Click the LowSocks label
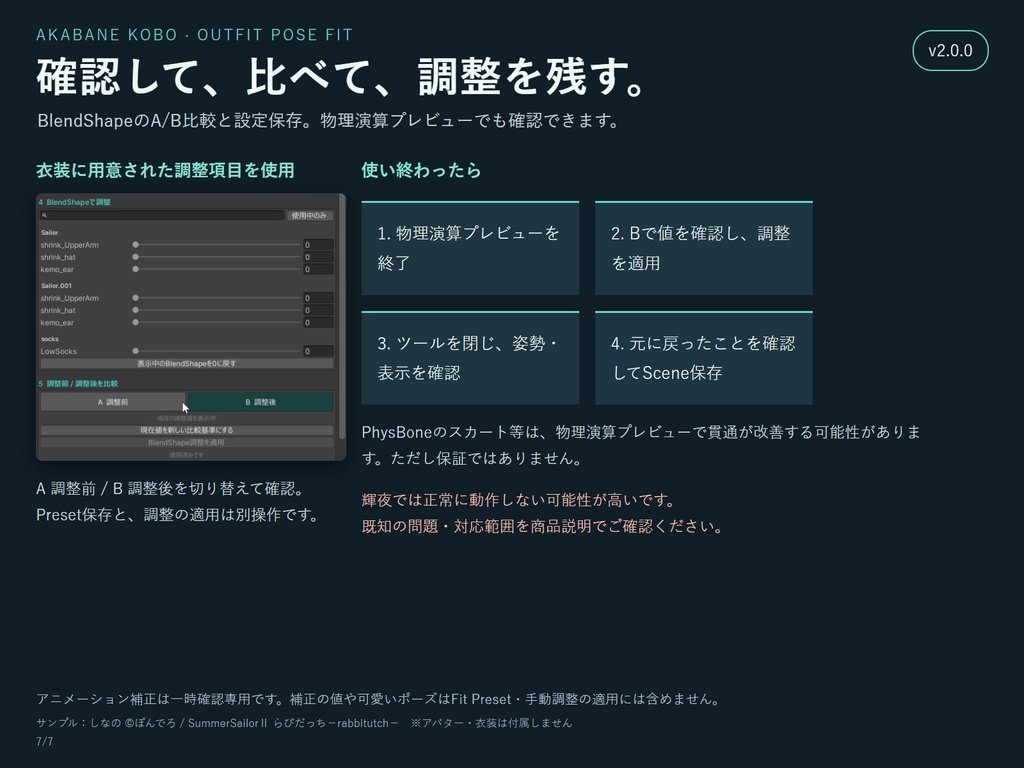Screen dimensions: 1024x768 point(59,351)
